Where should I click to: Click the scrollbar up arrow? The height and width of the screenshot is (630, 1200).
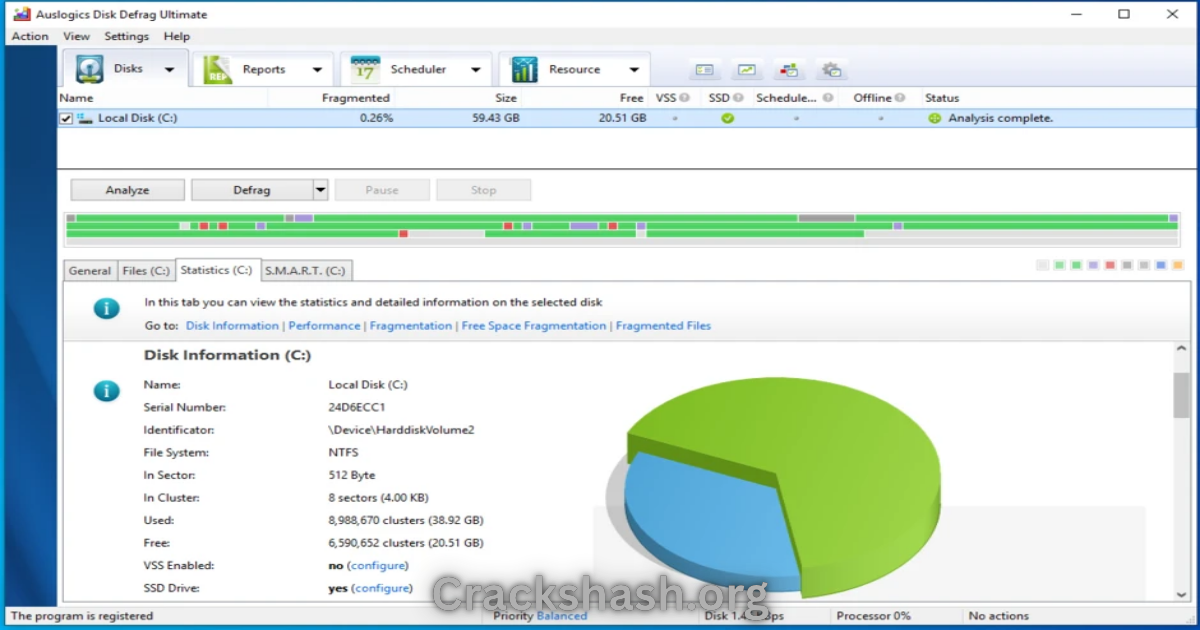(1181, 350)
